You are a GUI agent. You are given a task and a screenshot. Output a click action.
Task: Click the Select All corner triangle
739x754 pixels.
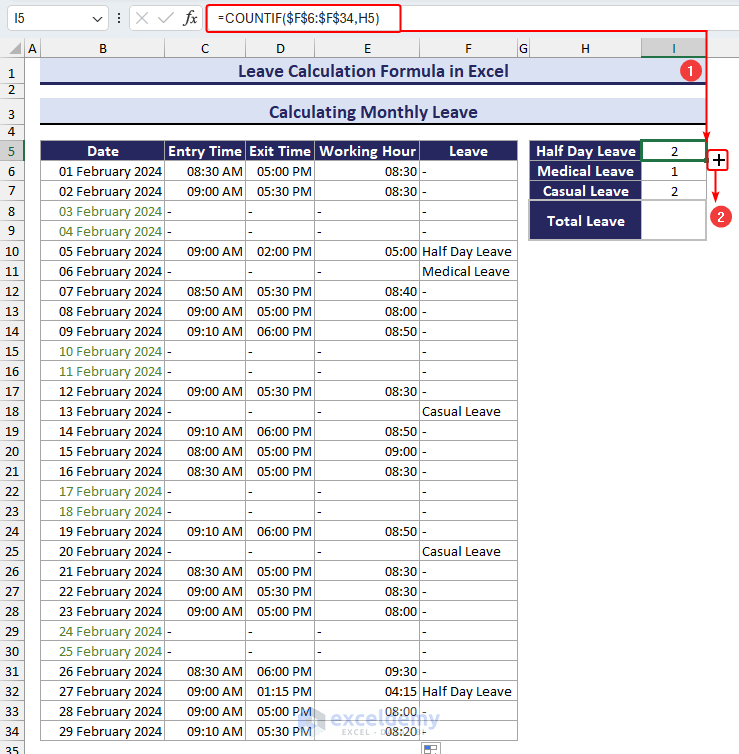coord(15,48)
